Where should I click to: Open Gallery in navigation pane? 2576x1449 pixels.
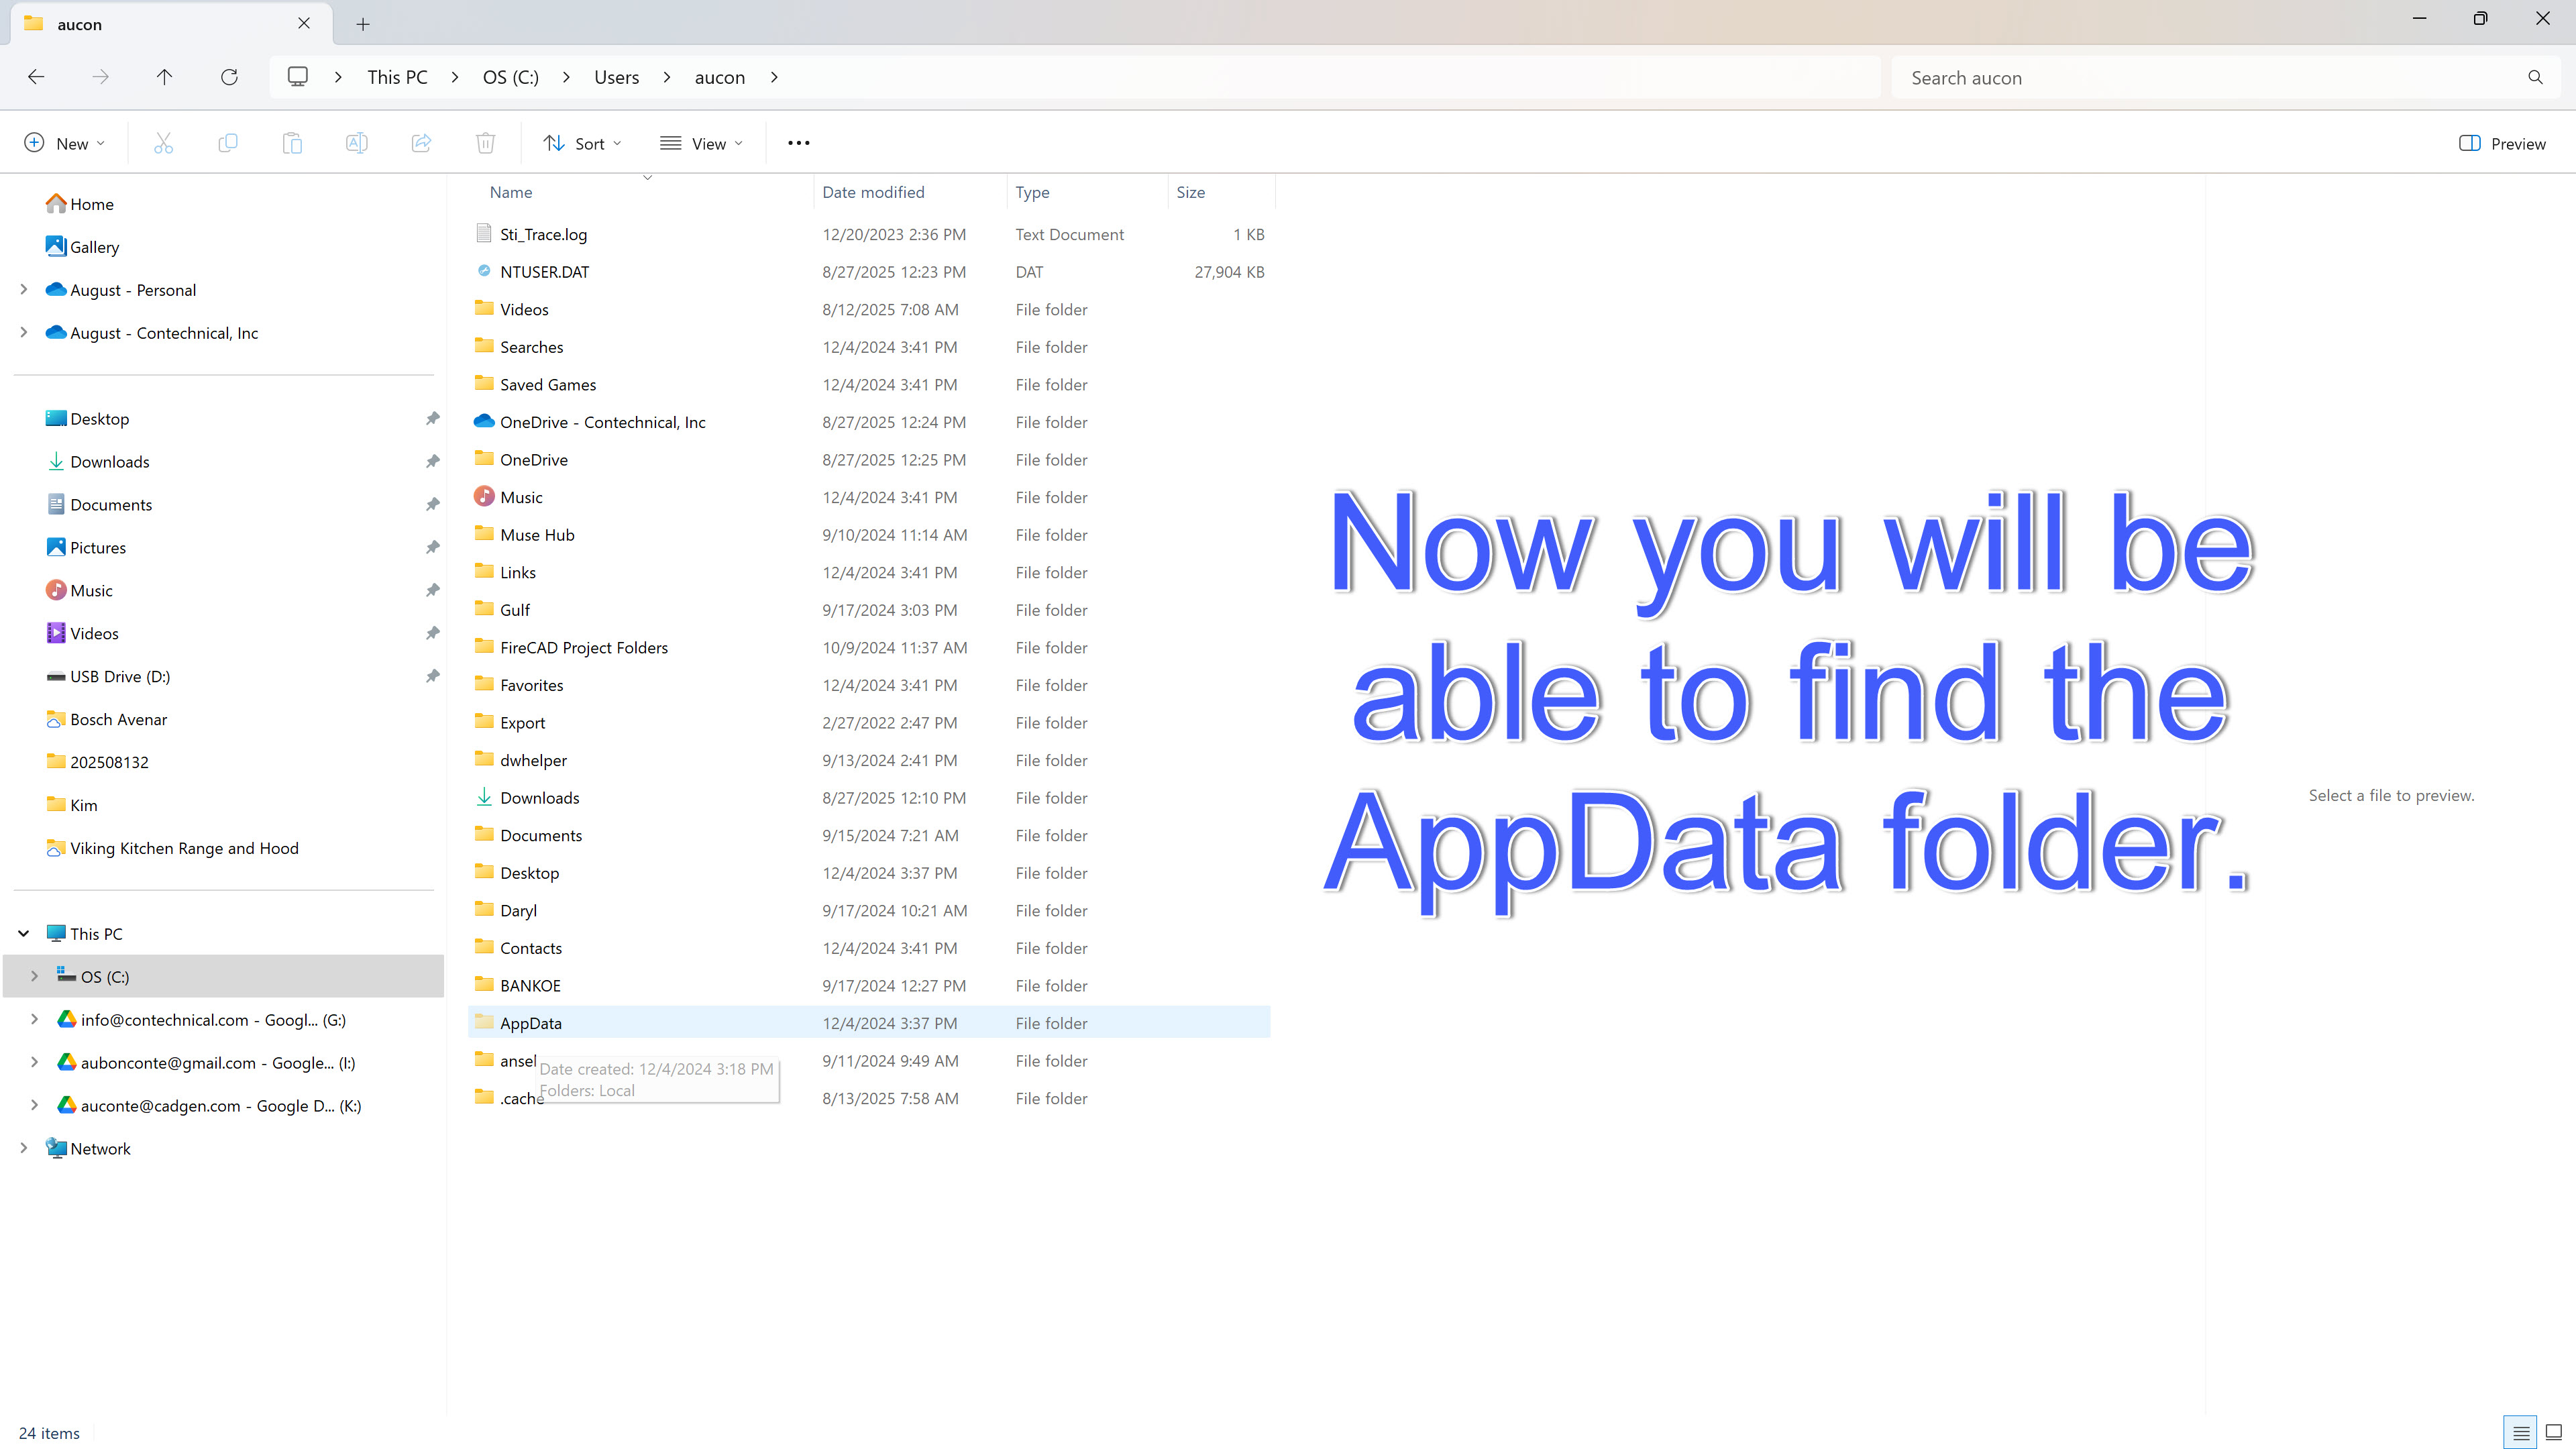tap(82, 247)
